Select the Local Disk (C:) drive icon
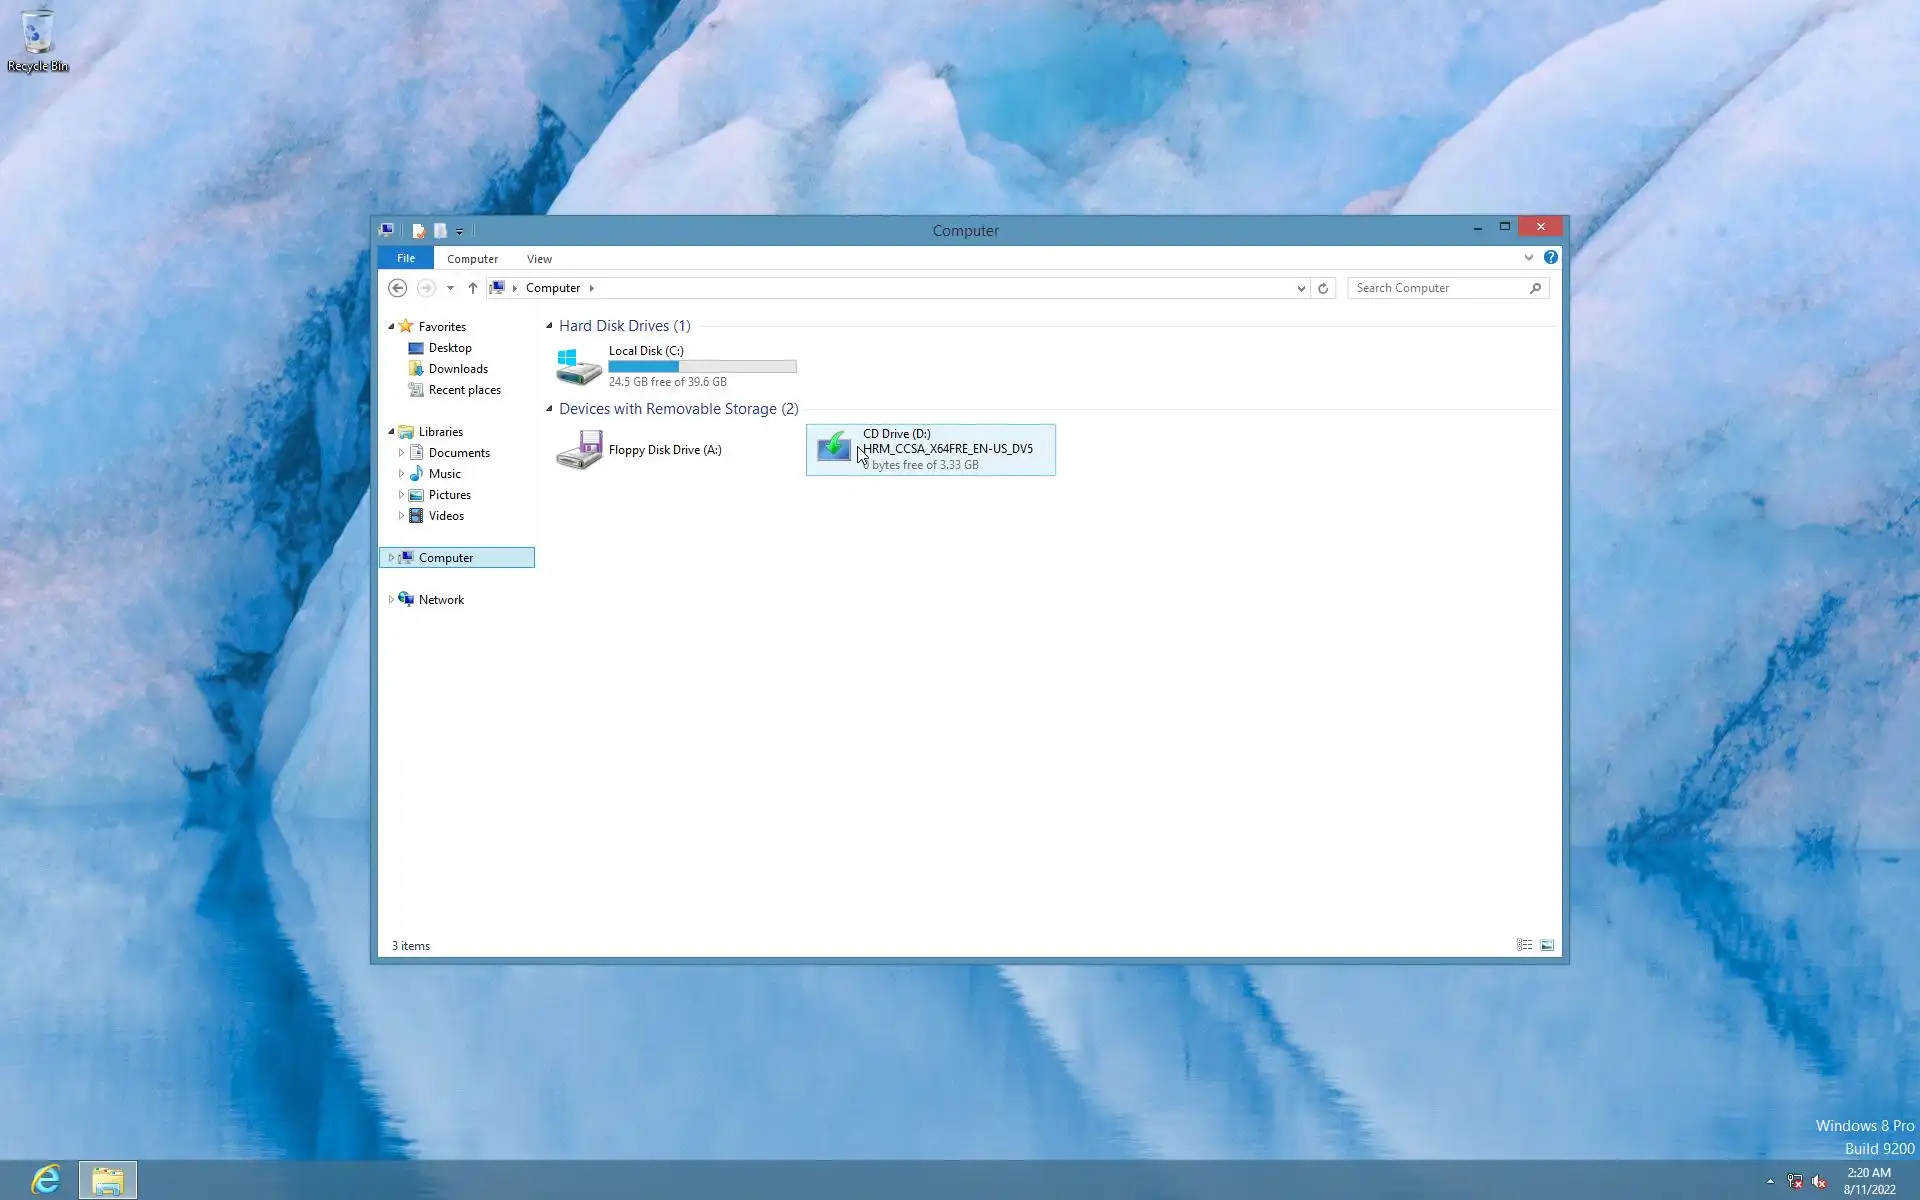This screenshot has width=1920, height=1200. [579, 367]
